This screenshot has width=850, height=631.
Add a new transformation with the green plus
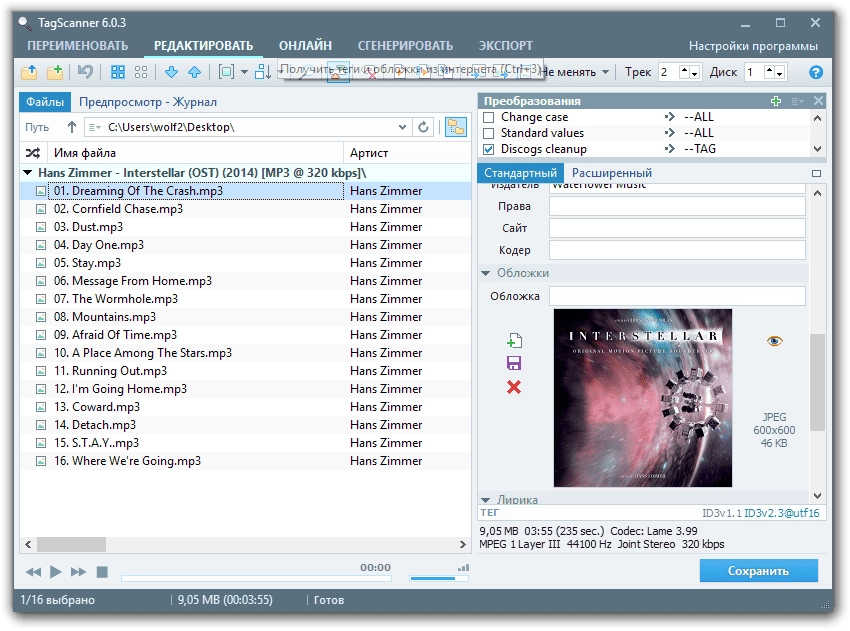[776, 101]
